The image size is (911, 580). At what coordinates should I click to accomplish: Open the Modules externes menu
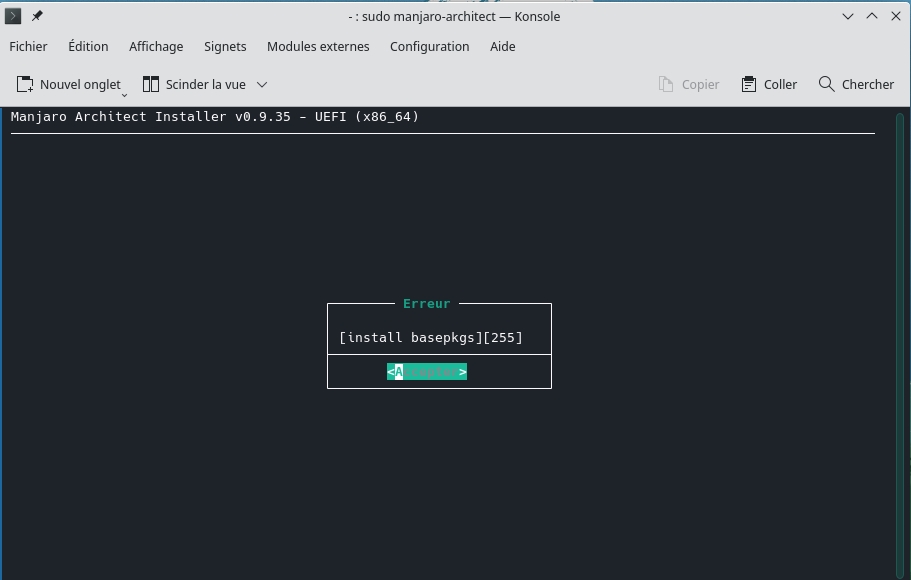[x=318, y=46]
